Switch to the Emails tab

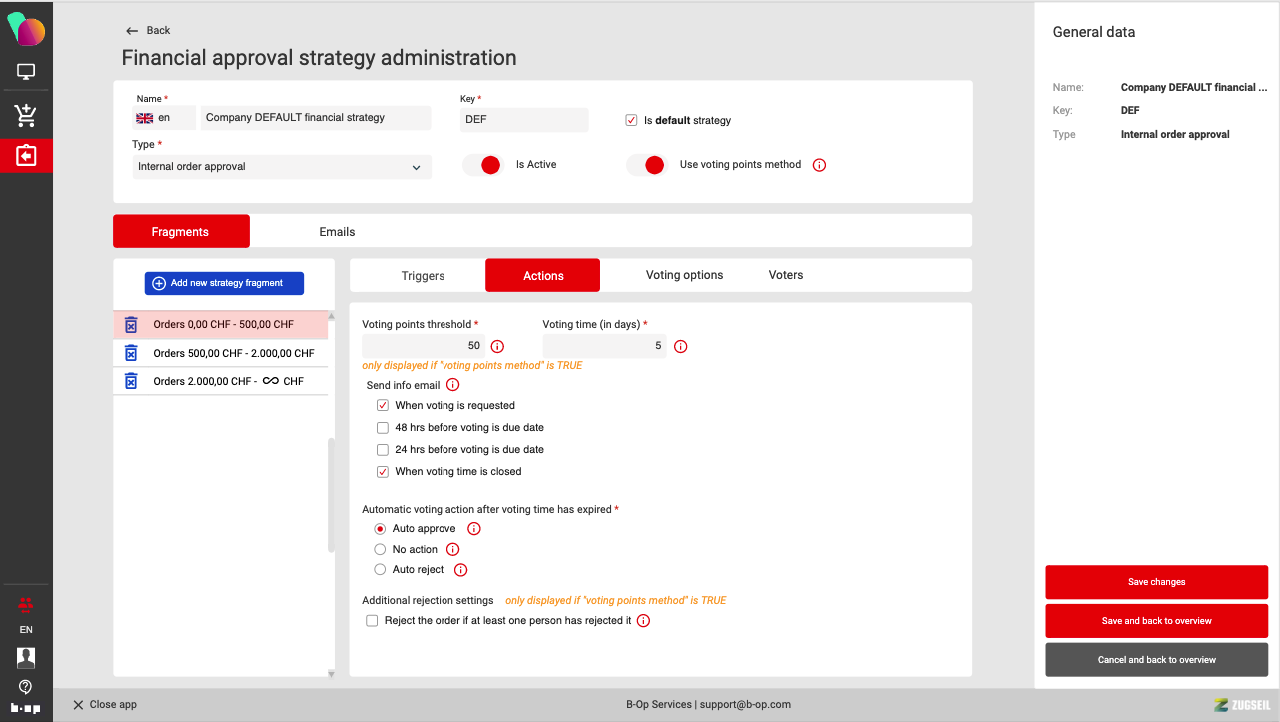point(337,232)
